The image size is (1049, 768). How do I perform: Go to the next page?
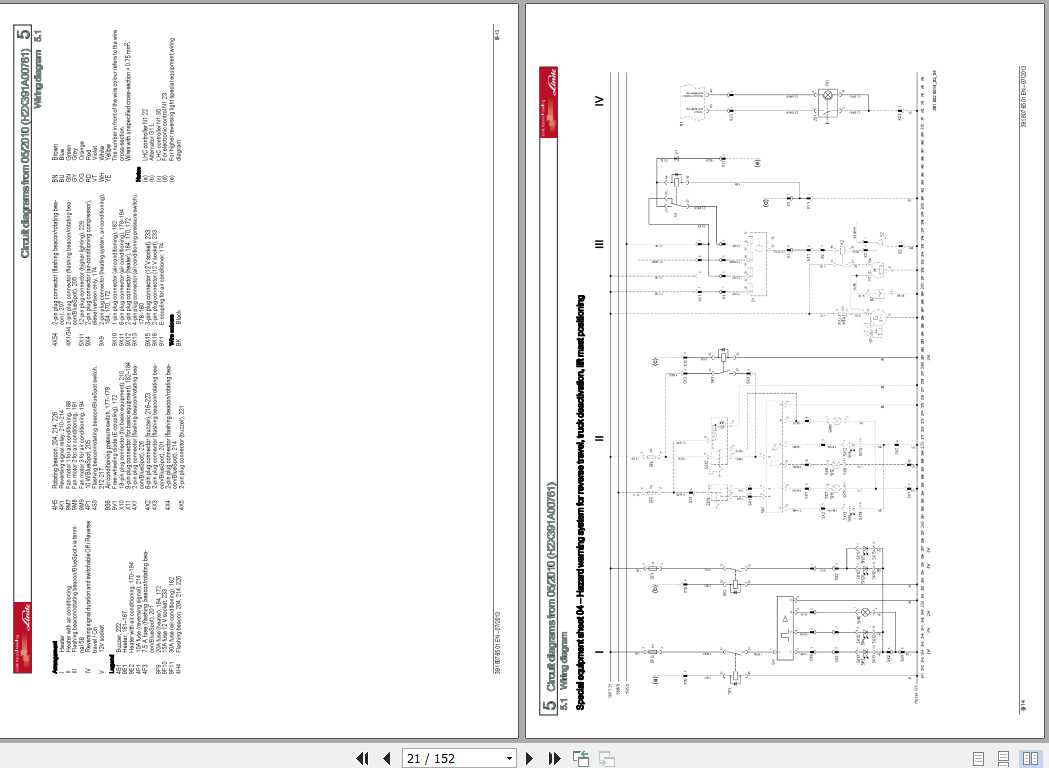coord(529,758)
